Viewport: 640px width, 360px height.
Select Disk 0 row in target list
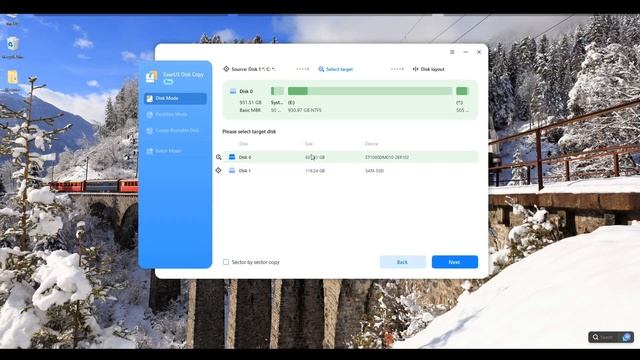(x=350, y=157)
